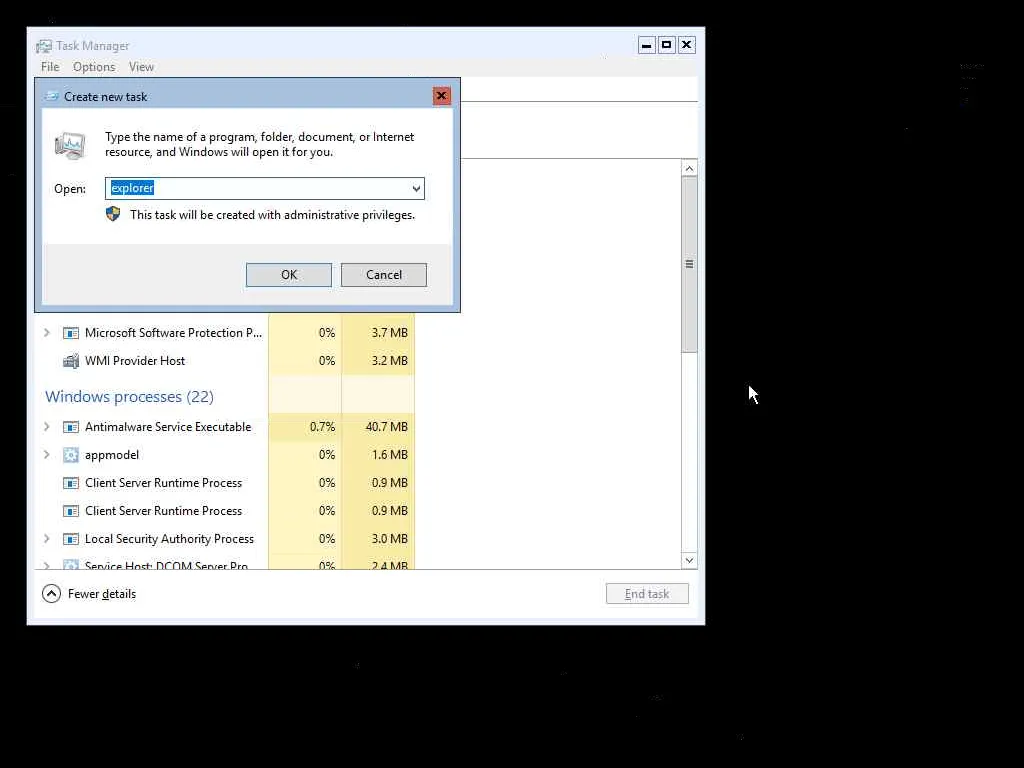Click the 1.6 MB memory value
Screen dimensions: 1024x768
[389, 455]
